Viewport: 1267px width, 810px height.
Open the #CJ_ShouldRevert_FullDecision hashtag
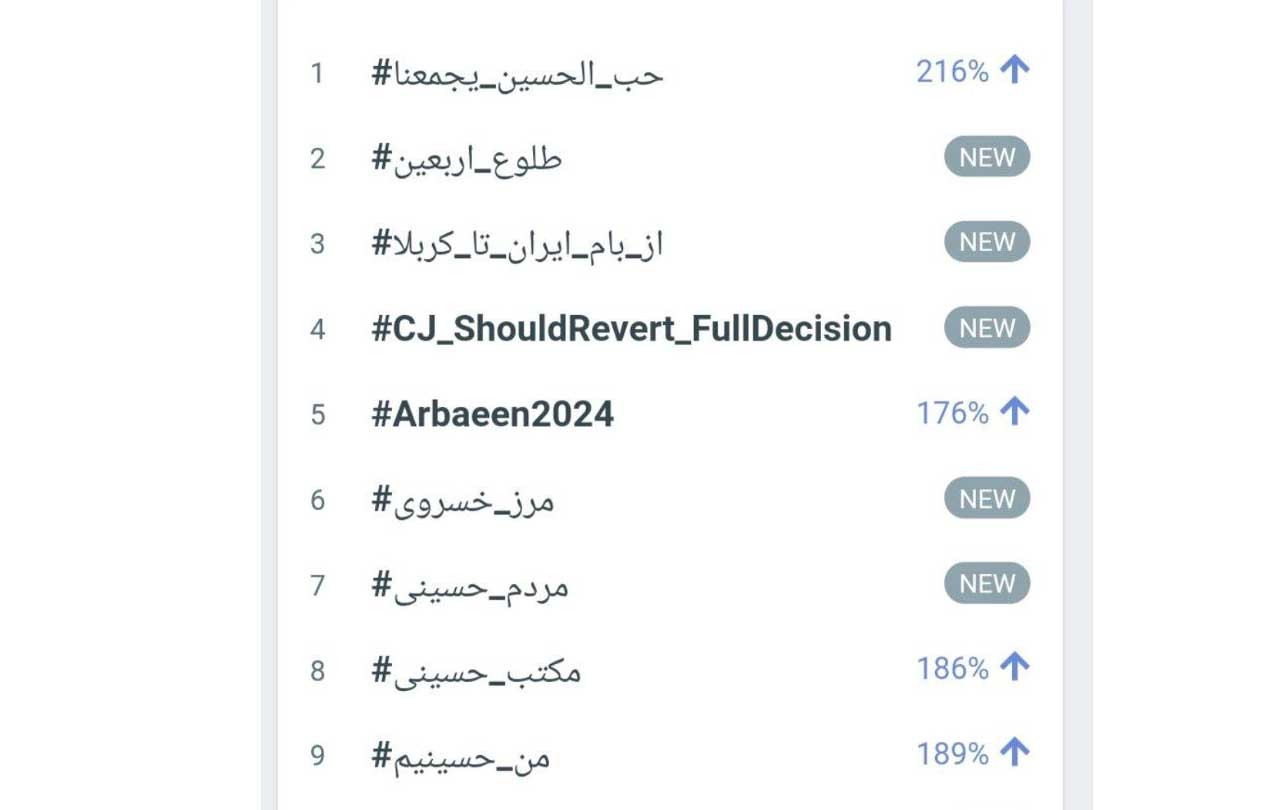[x=631, y=328]
